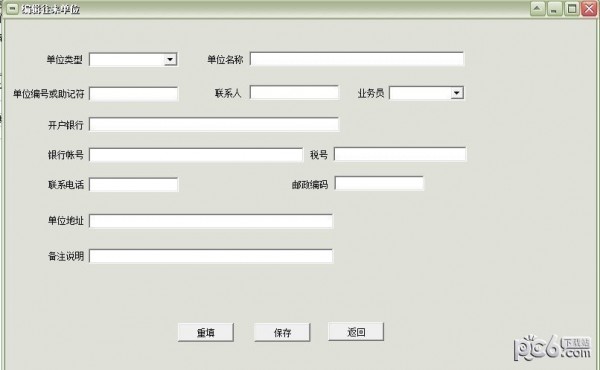The height and width of the screenshot is (370, 600).
Task: Open the 单位类型 dropdown arrow
Action: [170, 59]
